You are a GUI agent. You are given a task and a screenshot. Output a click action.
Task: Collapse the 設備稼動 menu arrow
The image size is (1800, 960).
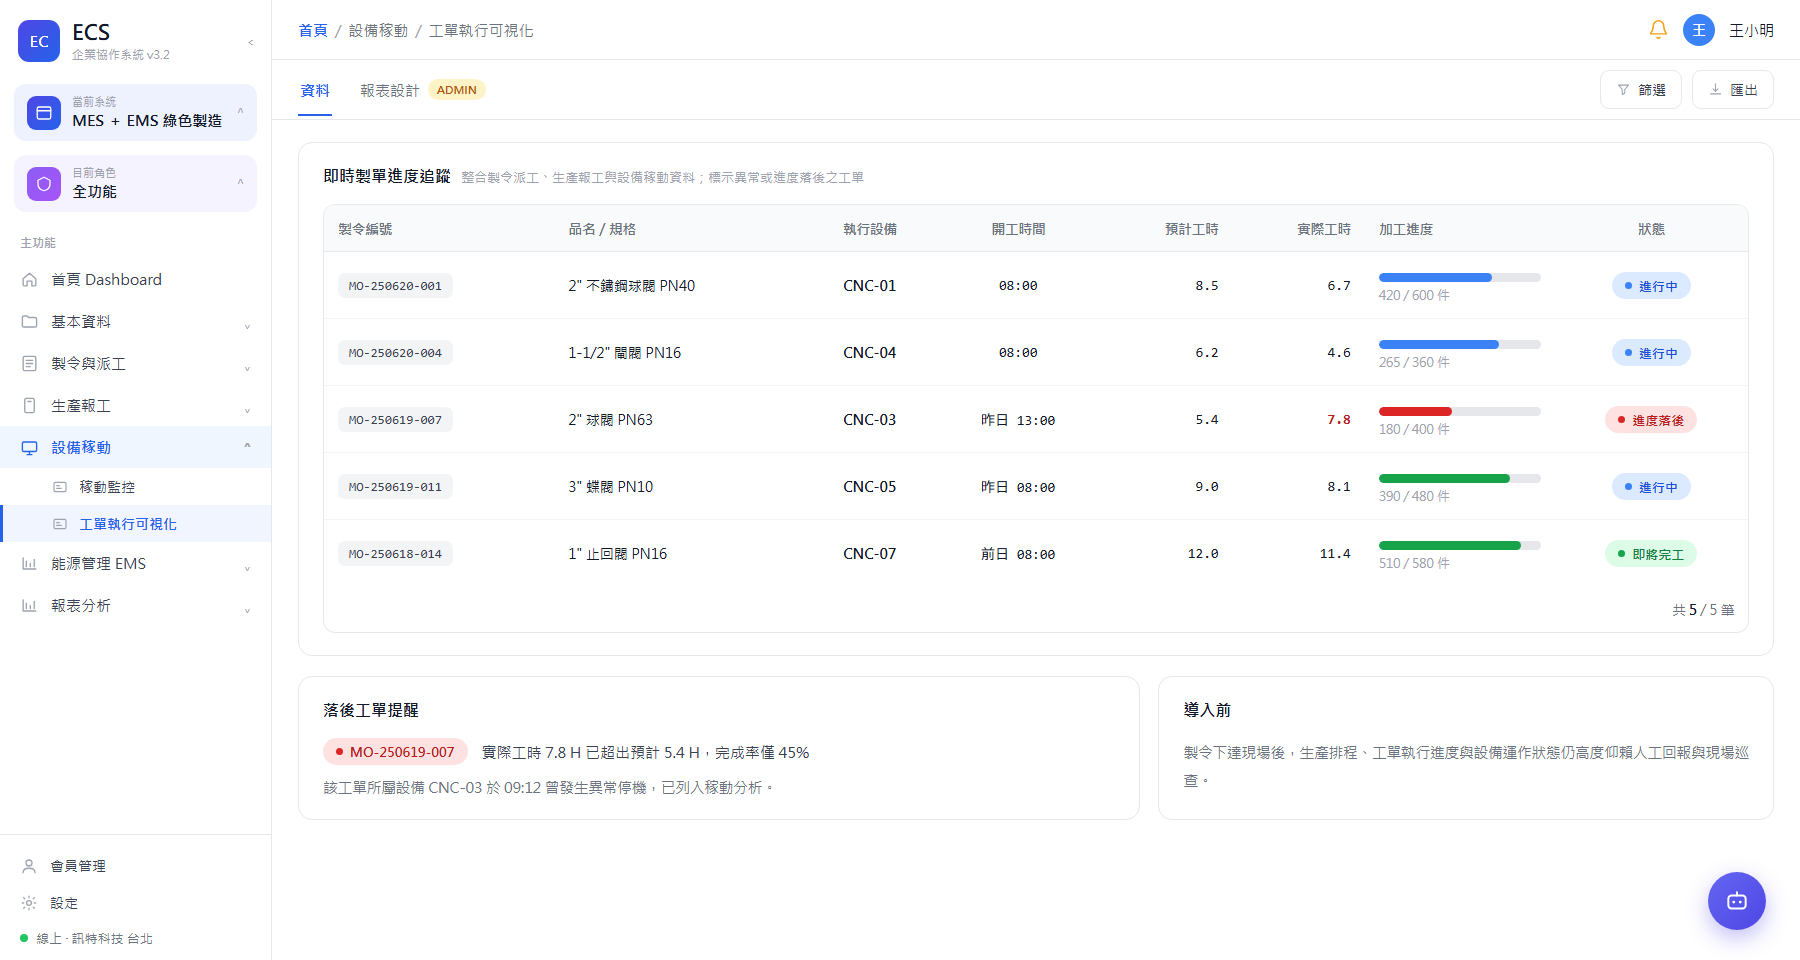coord(247,446)
